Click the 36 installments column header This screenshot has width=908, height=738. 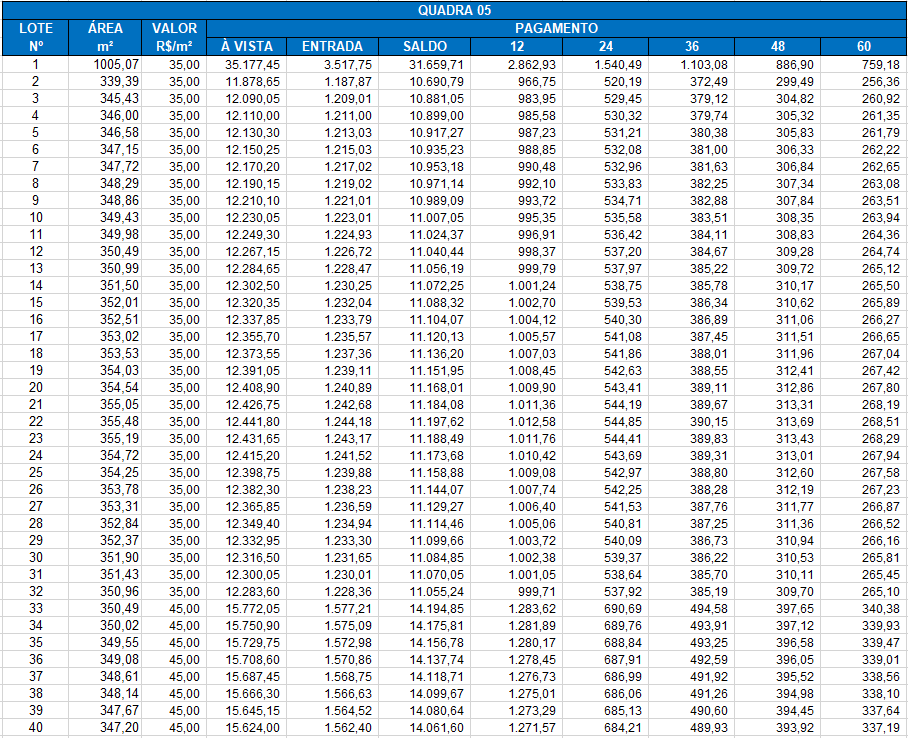[x=691, y=46]
